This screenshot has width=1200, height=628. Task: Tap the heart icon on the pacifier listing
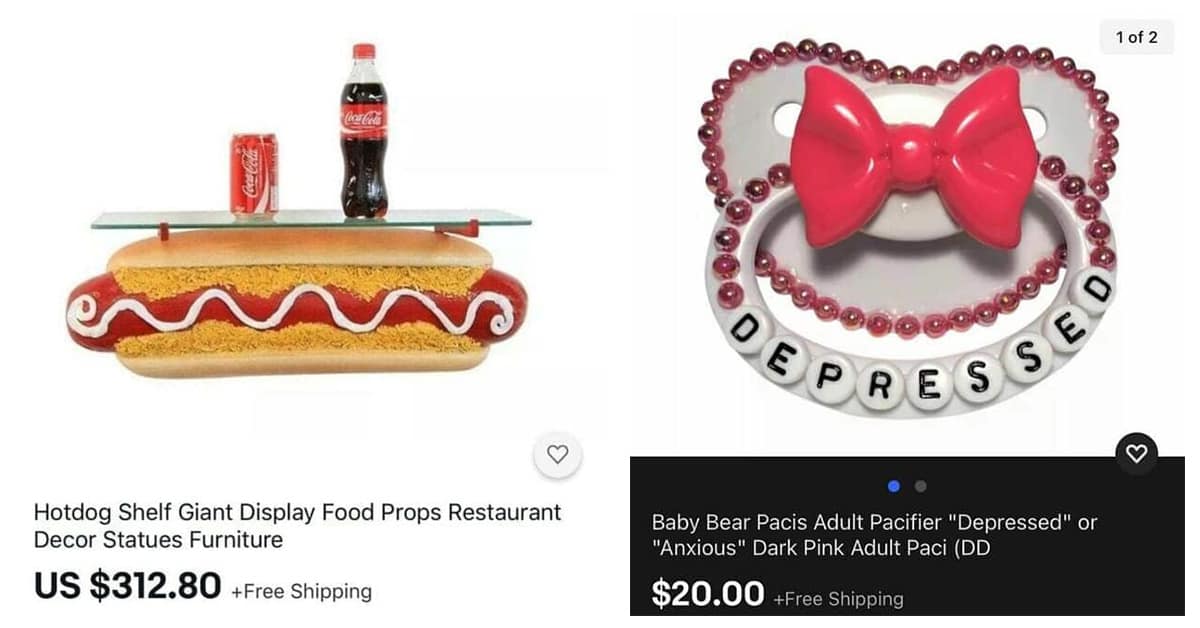pyautogui.click(x=1137, y=454)
